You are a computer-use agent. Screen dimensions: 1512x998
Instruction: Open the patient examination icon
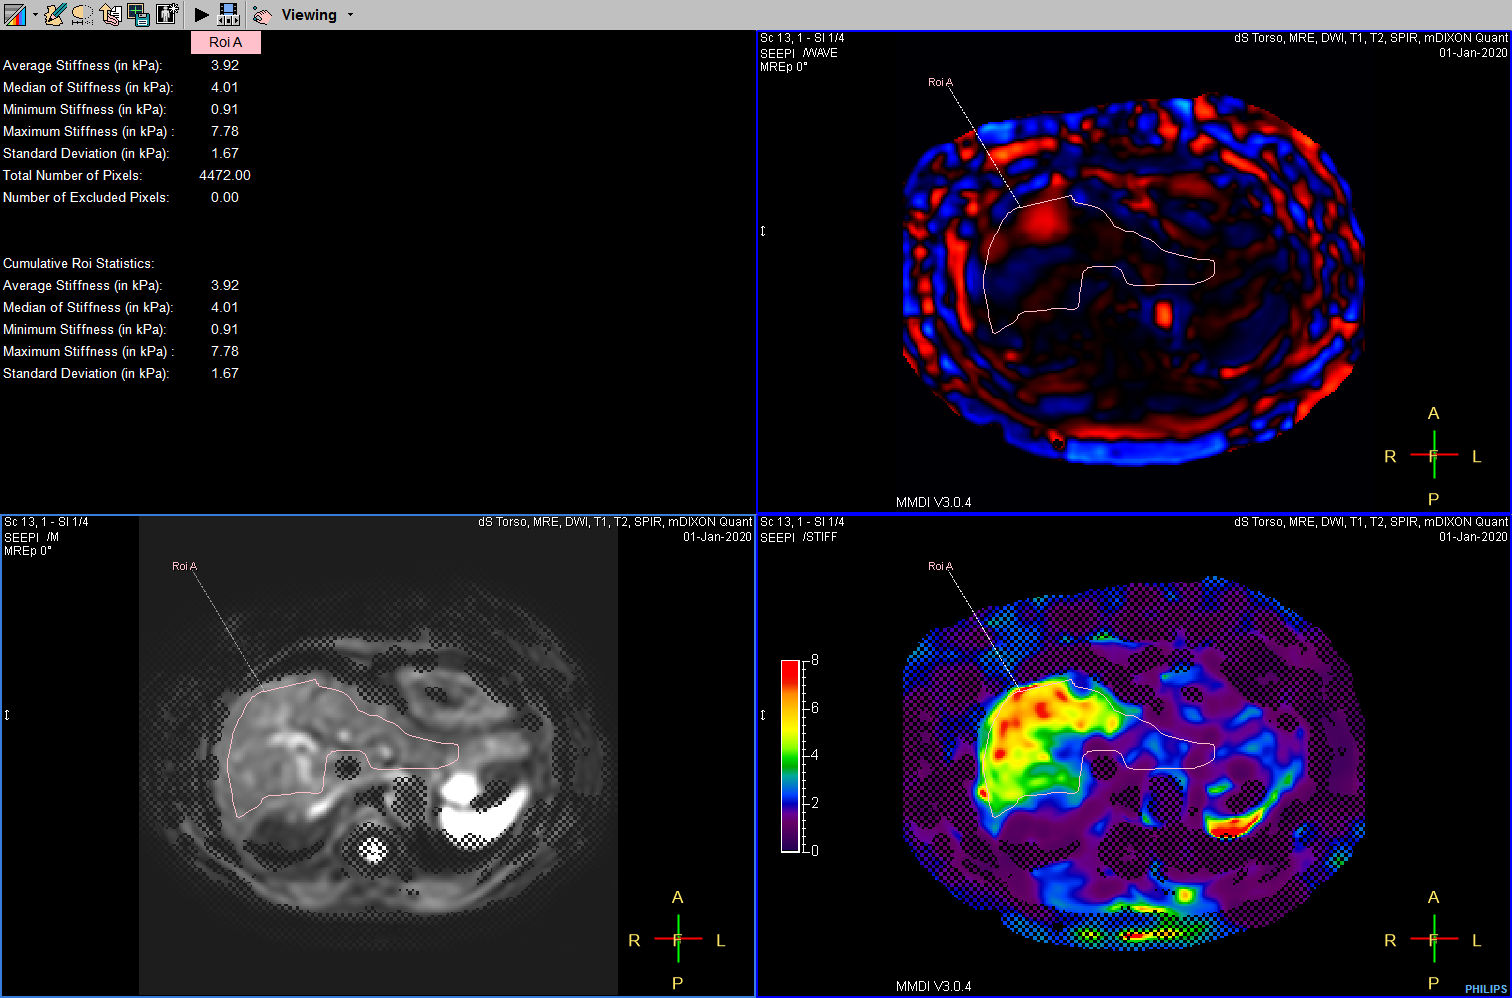pos(167,14)
